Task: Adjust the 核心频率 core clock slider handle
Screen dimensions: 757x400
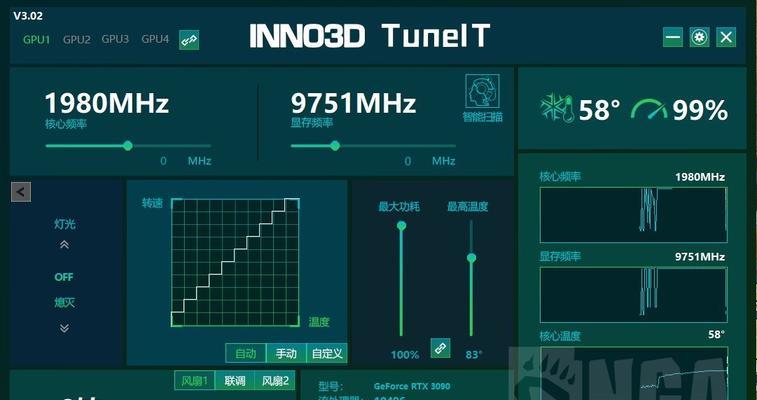Action: click(127, 146)
